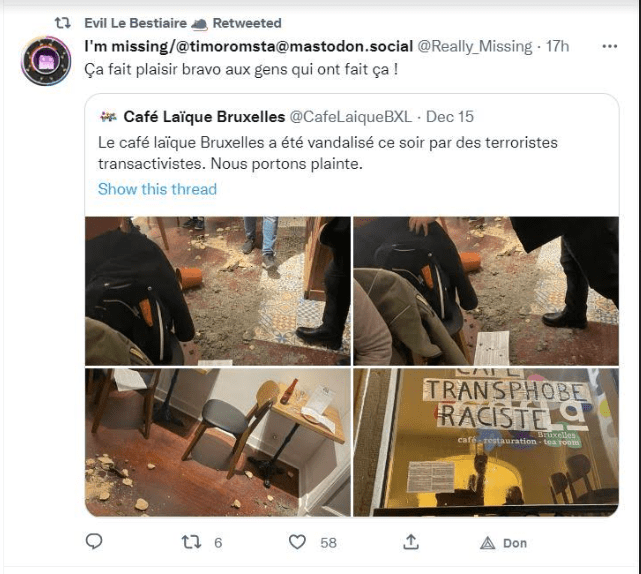This screenshot has width=641, height=574.
Task: Open the 'TRANSPHOBE RACISTE' window sign photo
Action: (486, 442)
